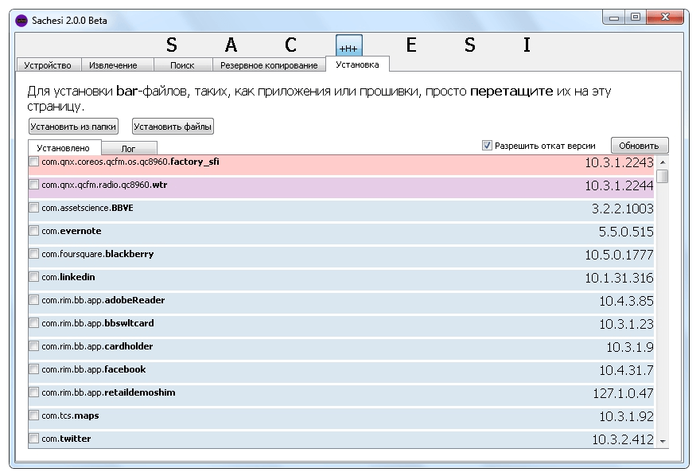700x476 pixels.
Task: Toggle Разрешить откат версии checkbox
Action: click(x=487, y=146)
